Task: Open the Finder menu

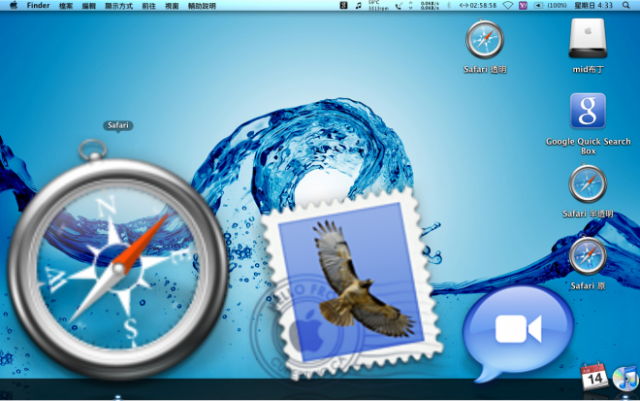Action: (38, 6)
